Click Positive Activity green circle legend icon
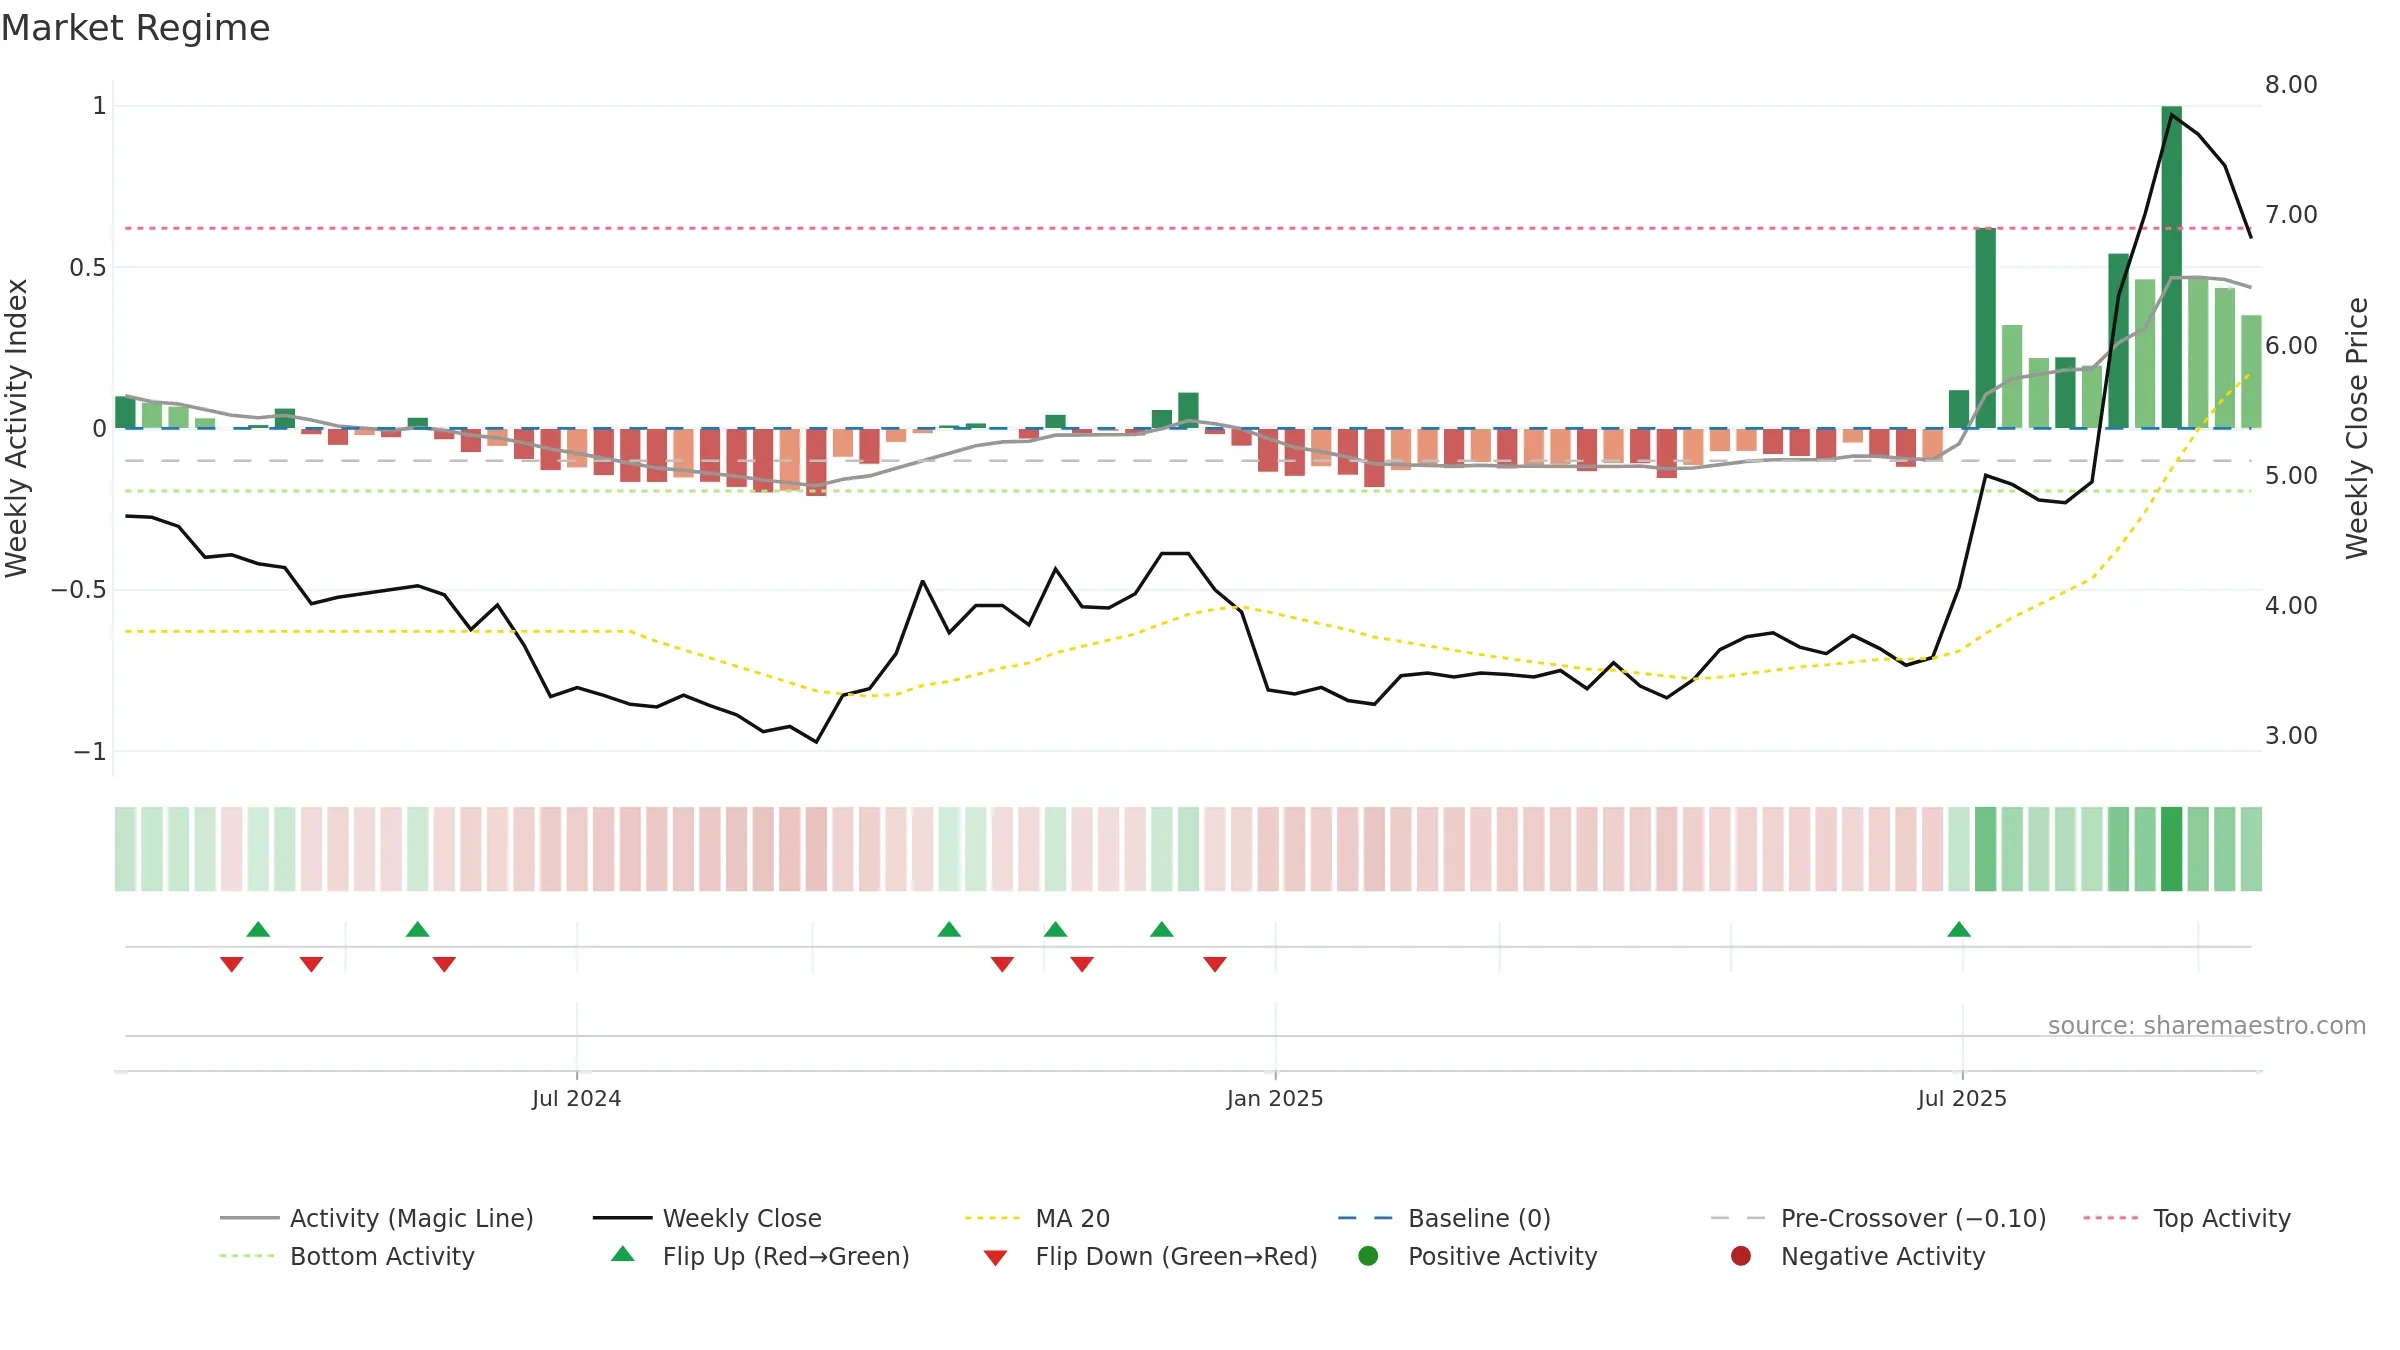Viewport: 2400px width, 1350px height. [1368, 1255]
